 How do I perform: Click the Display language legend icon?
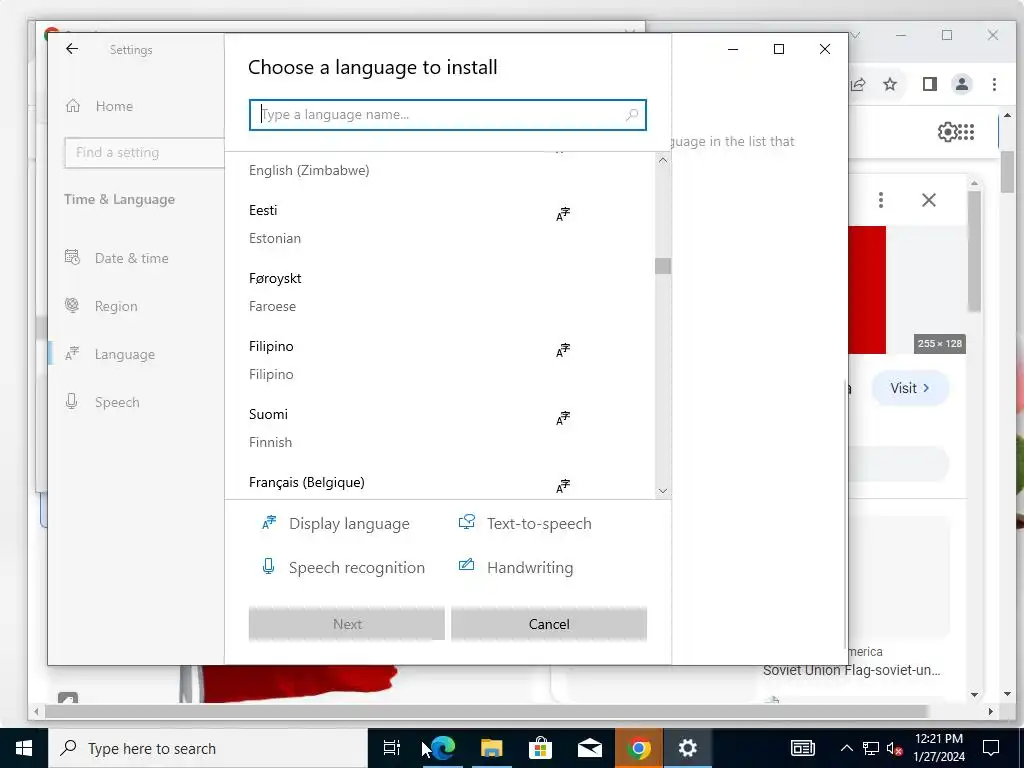(x=269, y=522)
